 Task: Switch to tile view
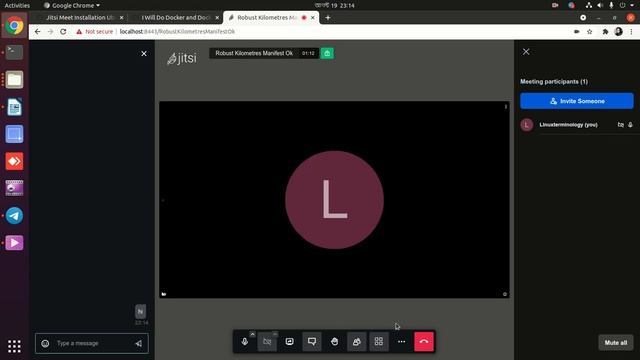(x=379, y=342)
